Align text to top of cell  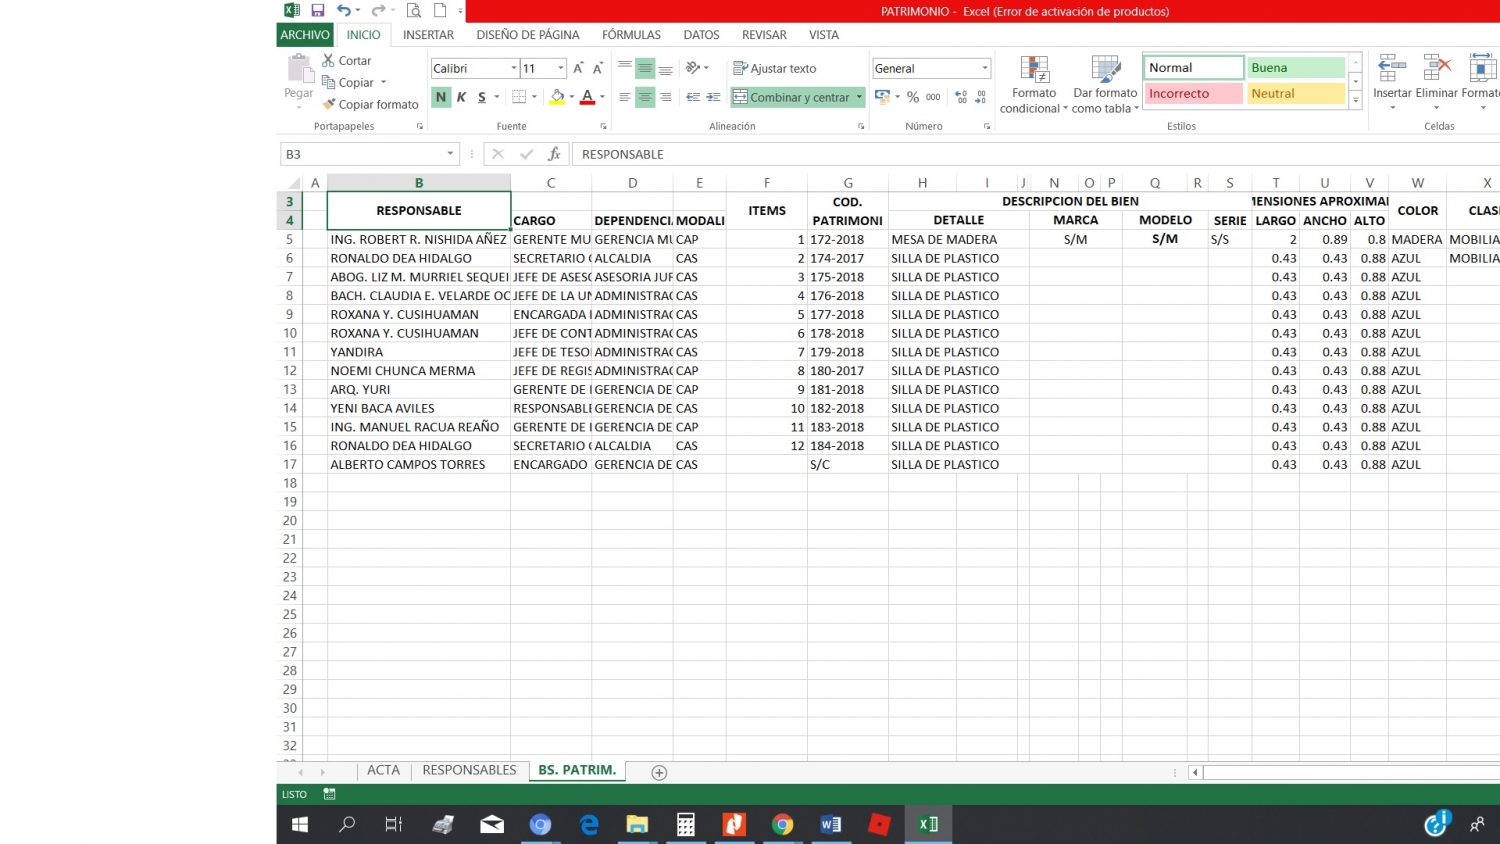coord(625,68)
